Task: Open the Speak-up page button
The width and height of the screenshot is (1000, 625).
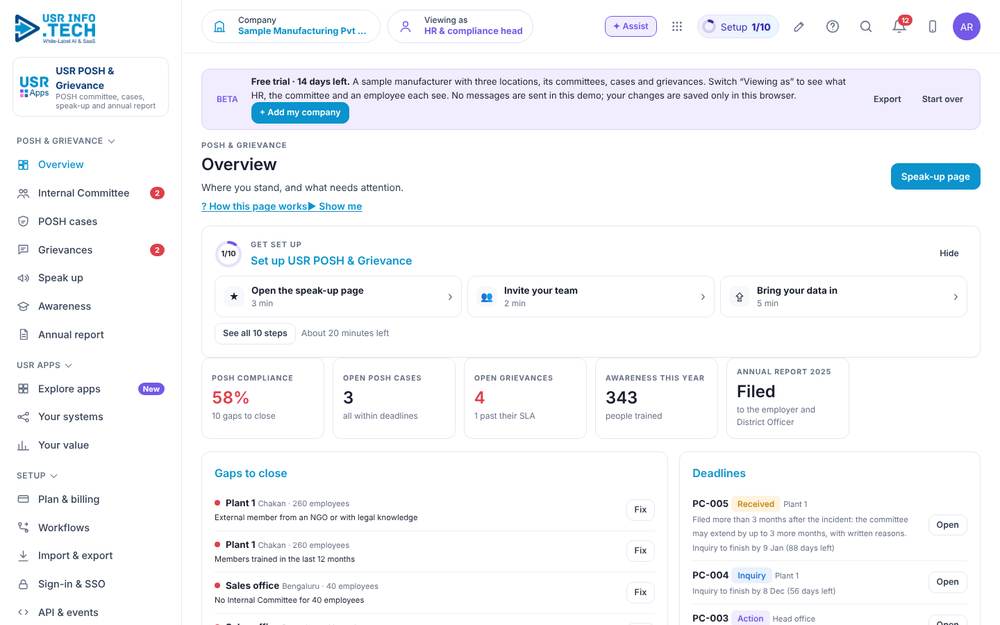Action: tap(935, 177)
